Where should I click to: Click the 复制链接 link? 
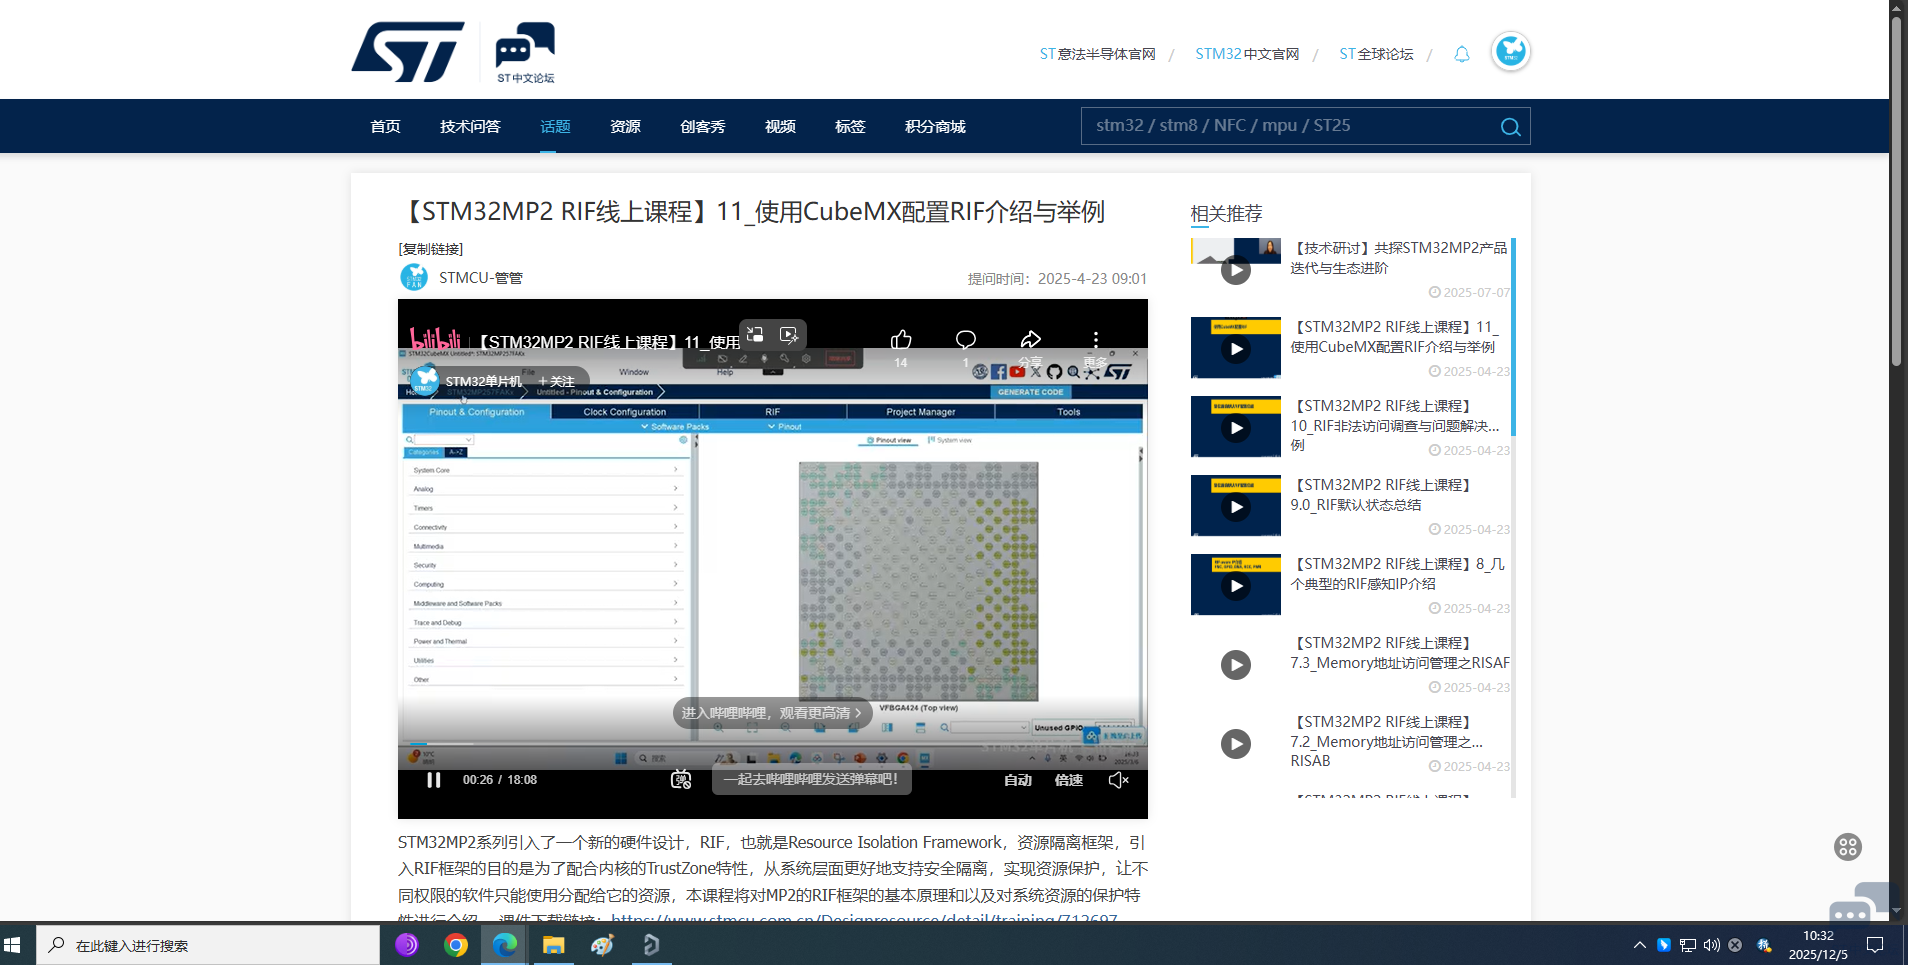tap(431, 249)
